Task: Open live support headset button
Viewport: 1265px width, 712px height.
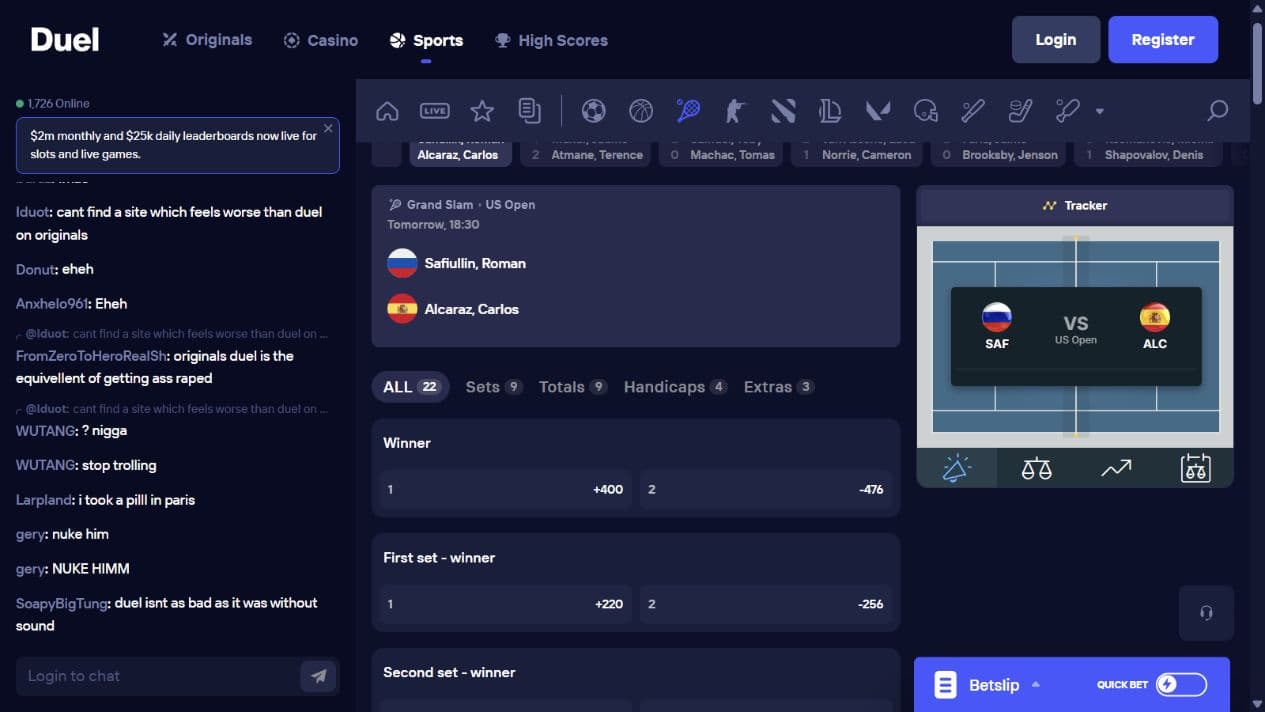Action: pyautogui.click(x=1206, y=613)
